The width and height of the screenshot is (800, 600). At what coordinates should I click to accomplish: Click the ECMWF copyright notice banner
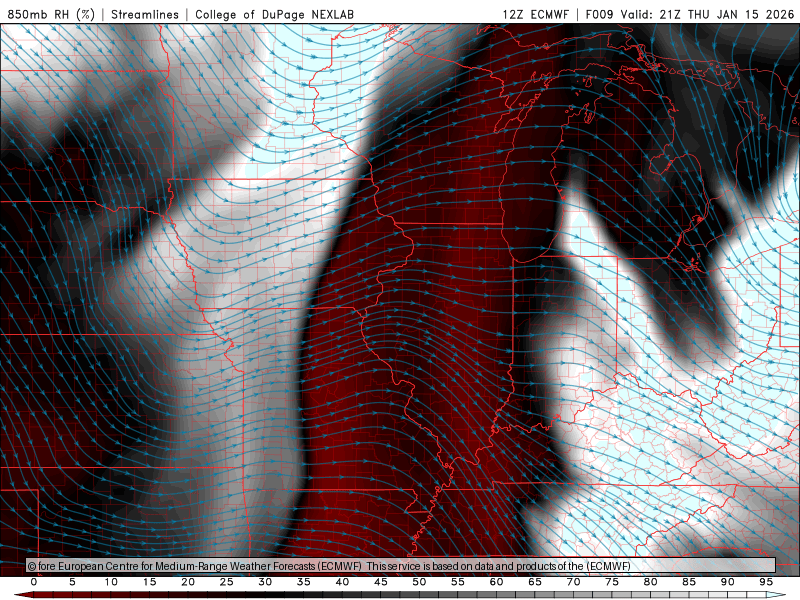tap(401, 566)
